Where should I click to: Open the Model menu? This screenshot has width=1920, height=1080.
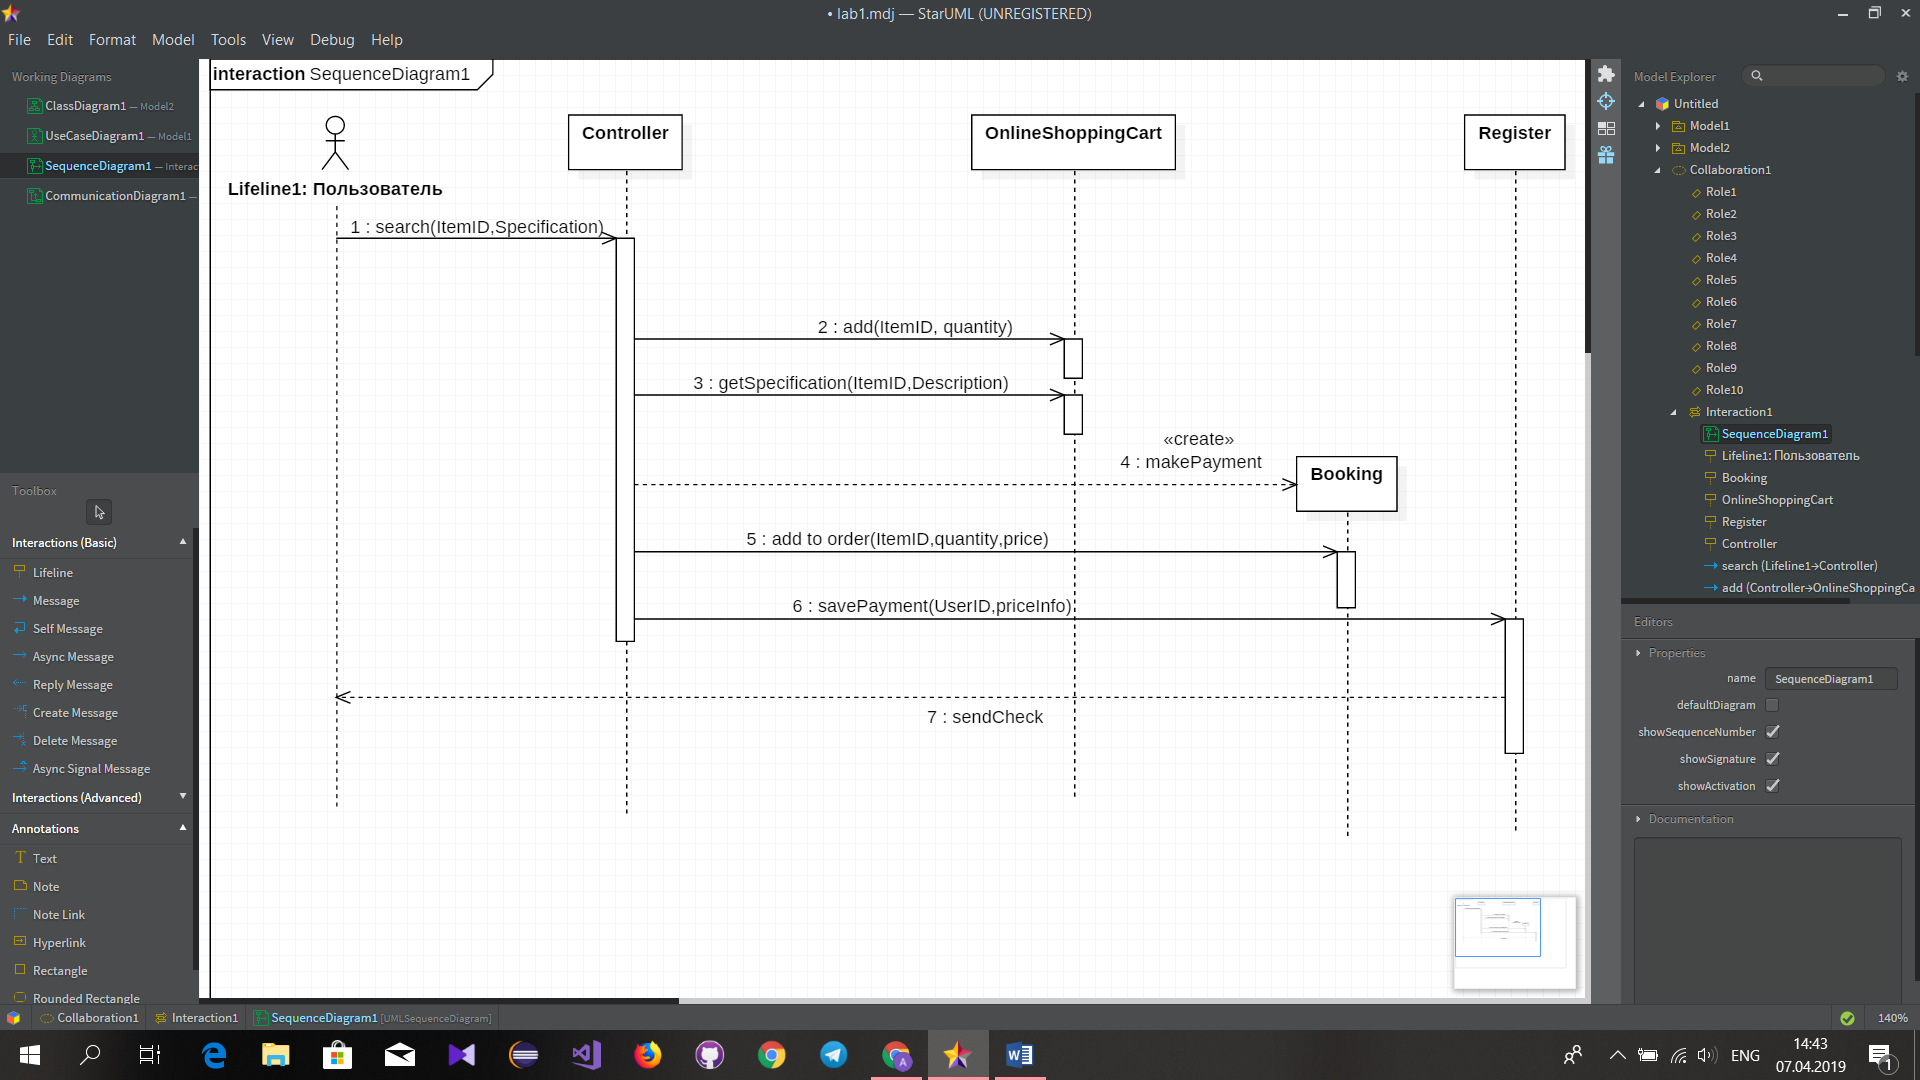point(173,40)
